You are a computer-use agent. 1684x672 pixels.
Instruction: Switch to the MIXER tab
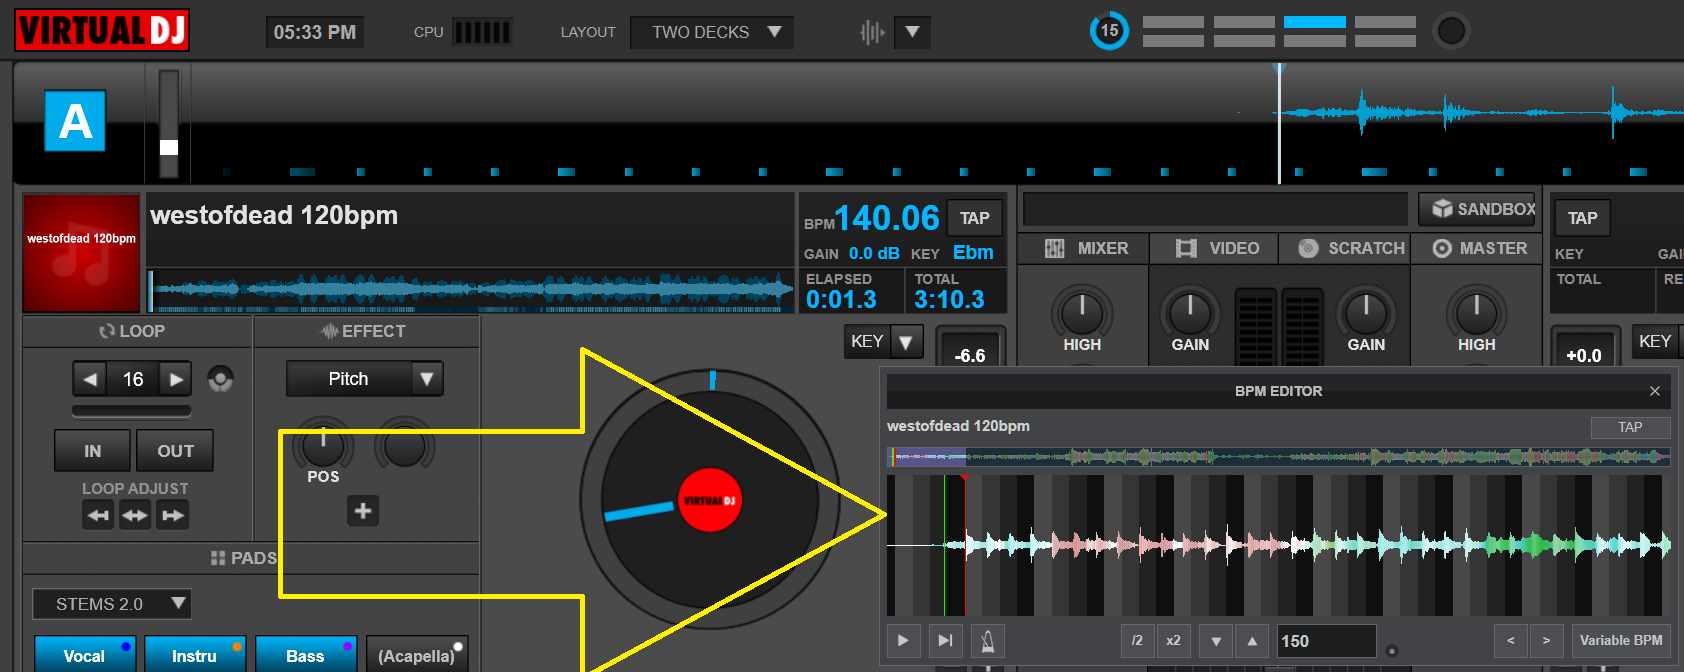1085,248
